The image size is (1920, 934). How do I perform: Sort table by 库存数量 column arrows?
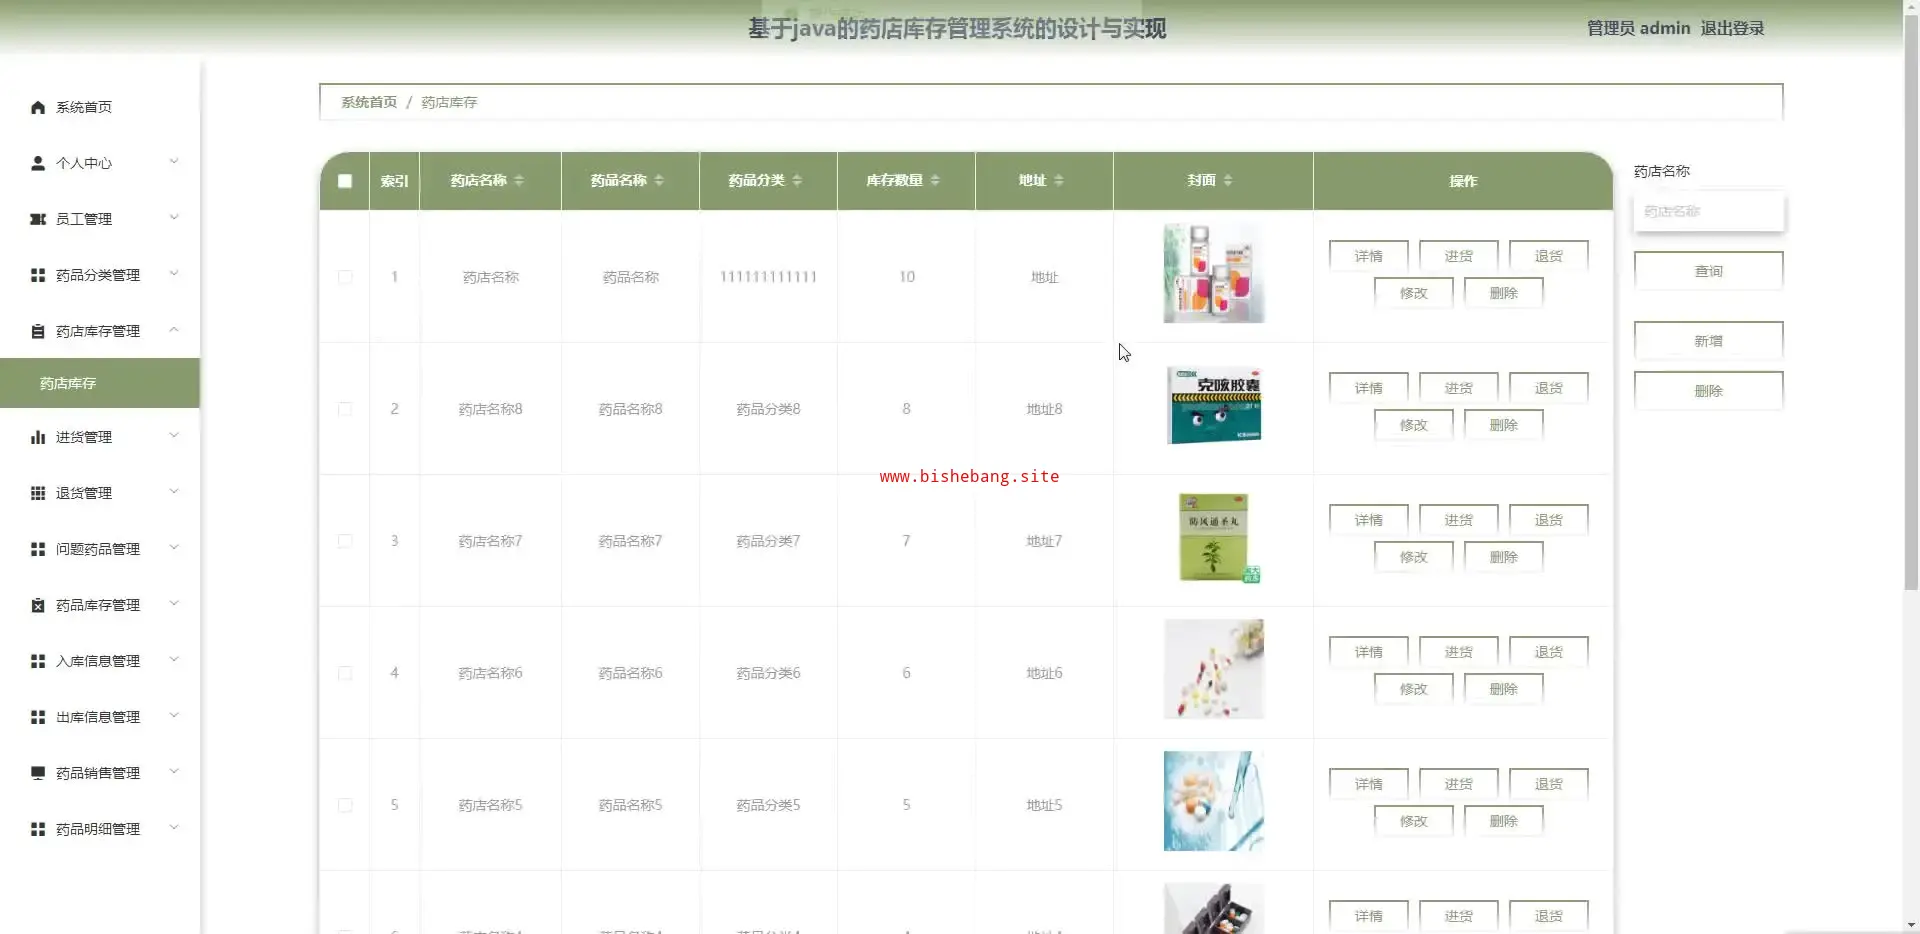coord(935,181)
